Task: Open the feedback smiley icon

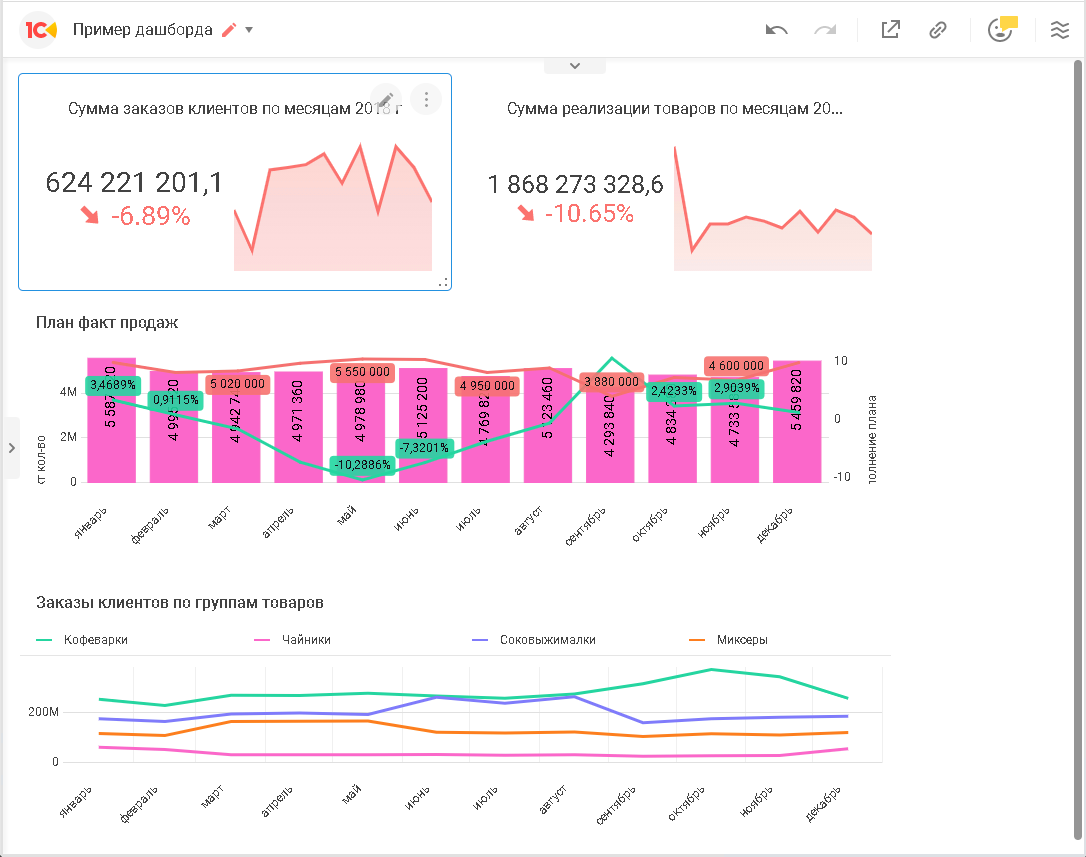Action: pyautogui.click(x=1000, y=29)
